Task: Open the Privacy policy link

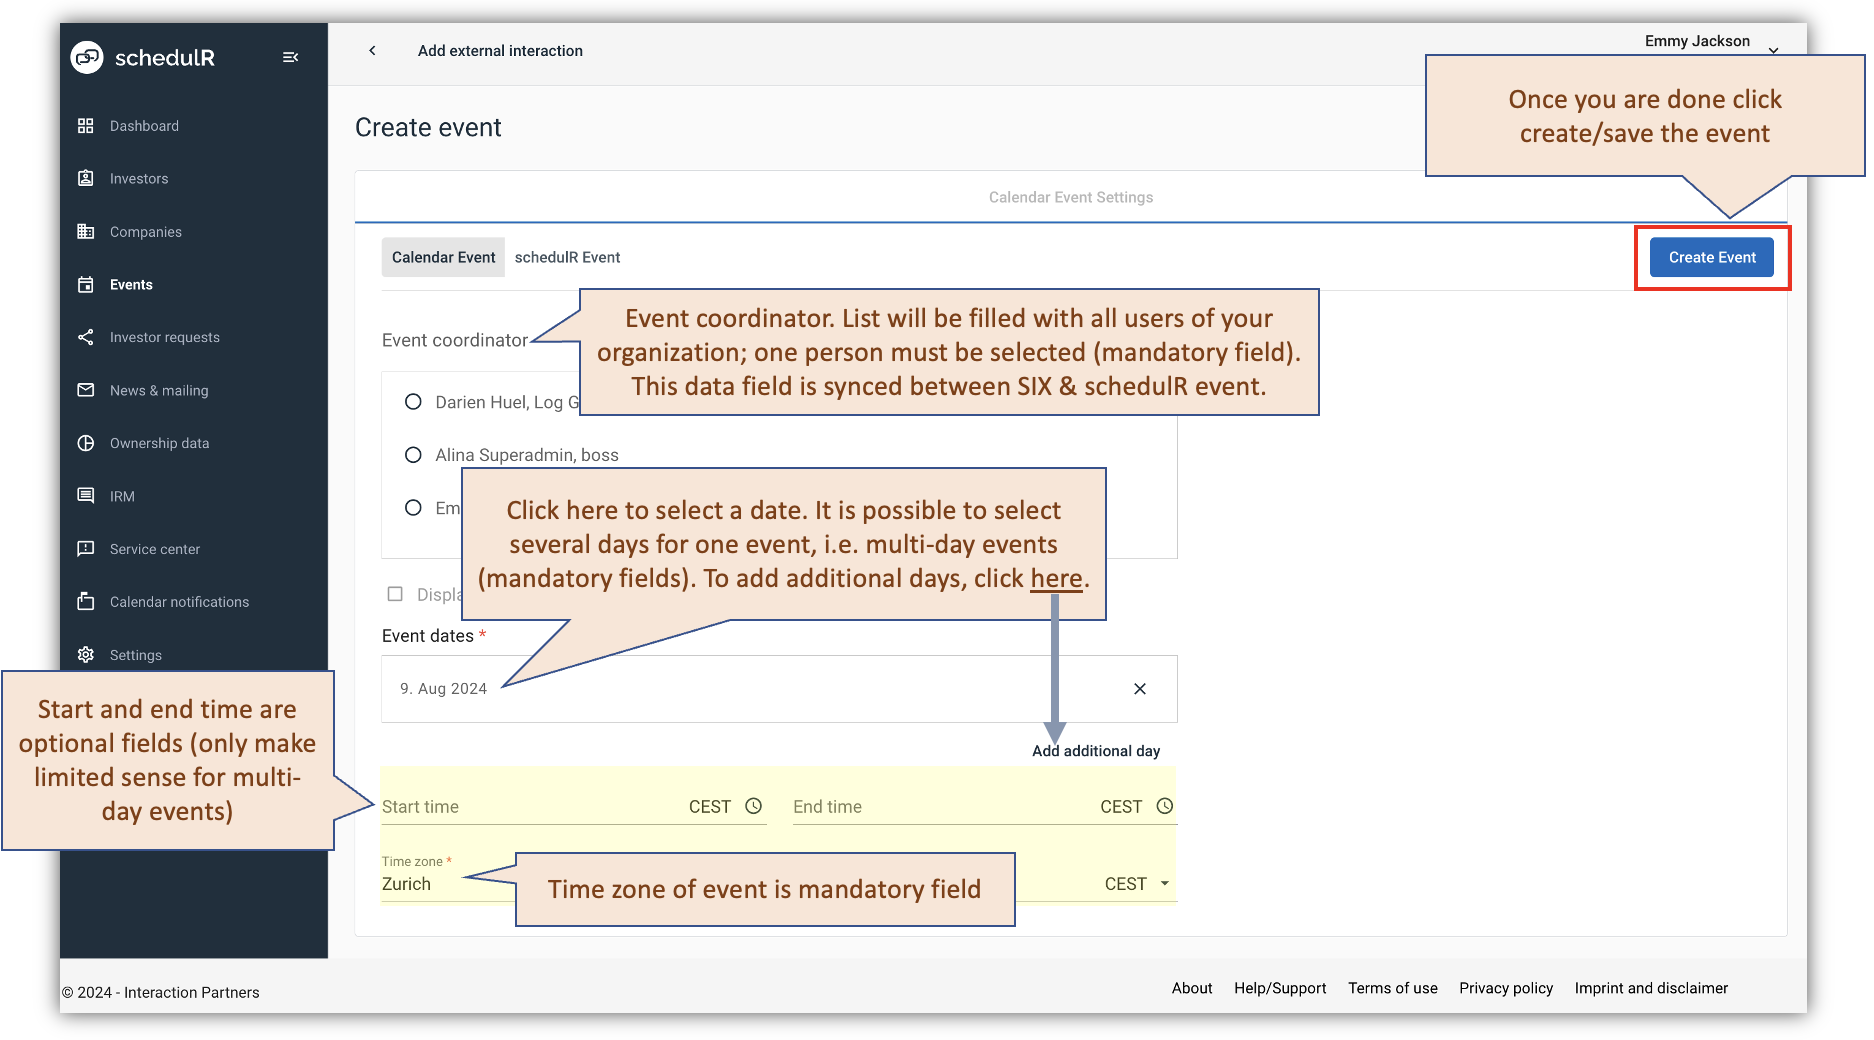Action: point(1505,988)
